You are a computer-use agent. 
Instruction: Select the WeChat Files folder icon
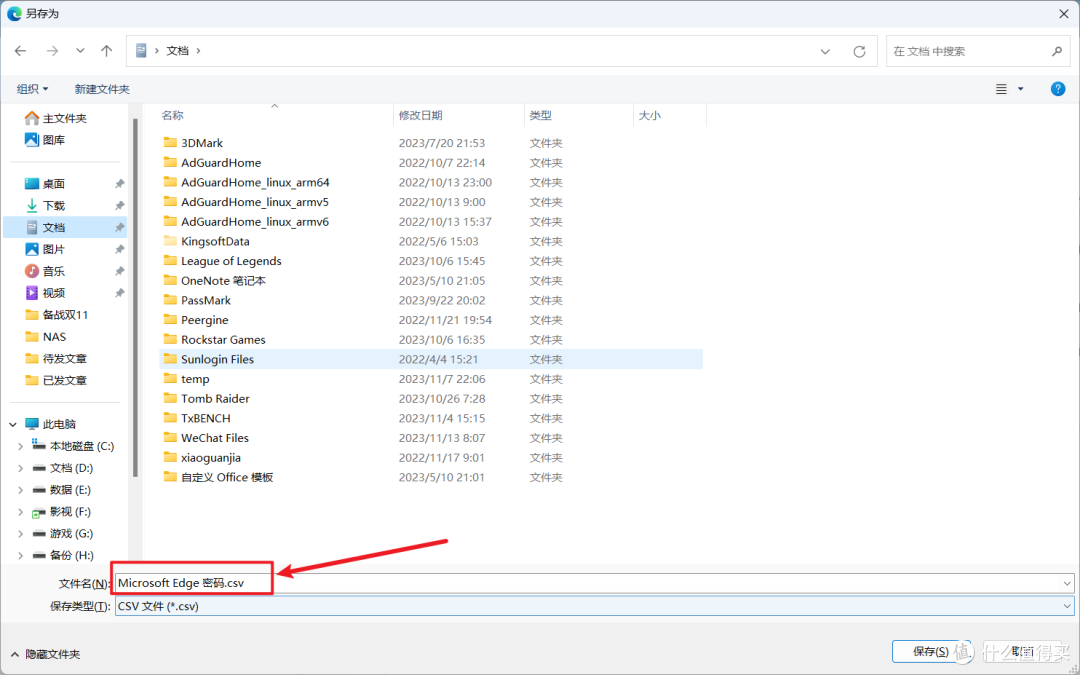(170, 437)
